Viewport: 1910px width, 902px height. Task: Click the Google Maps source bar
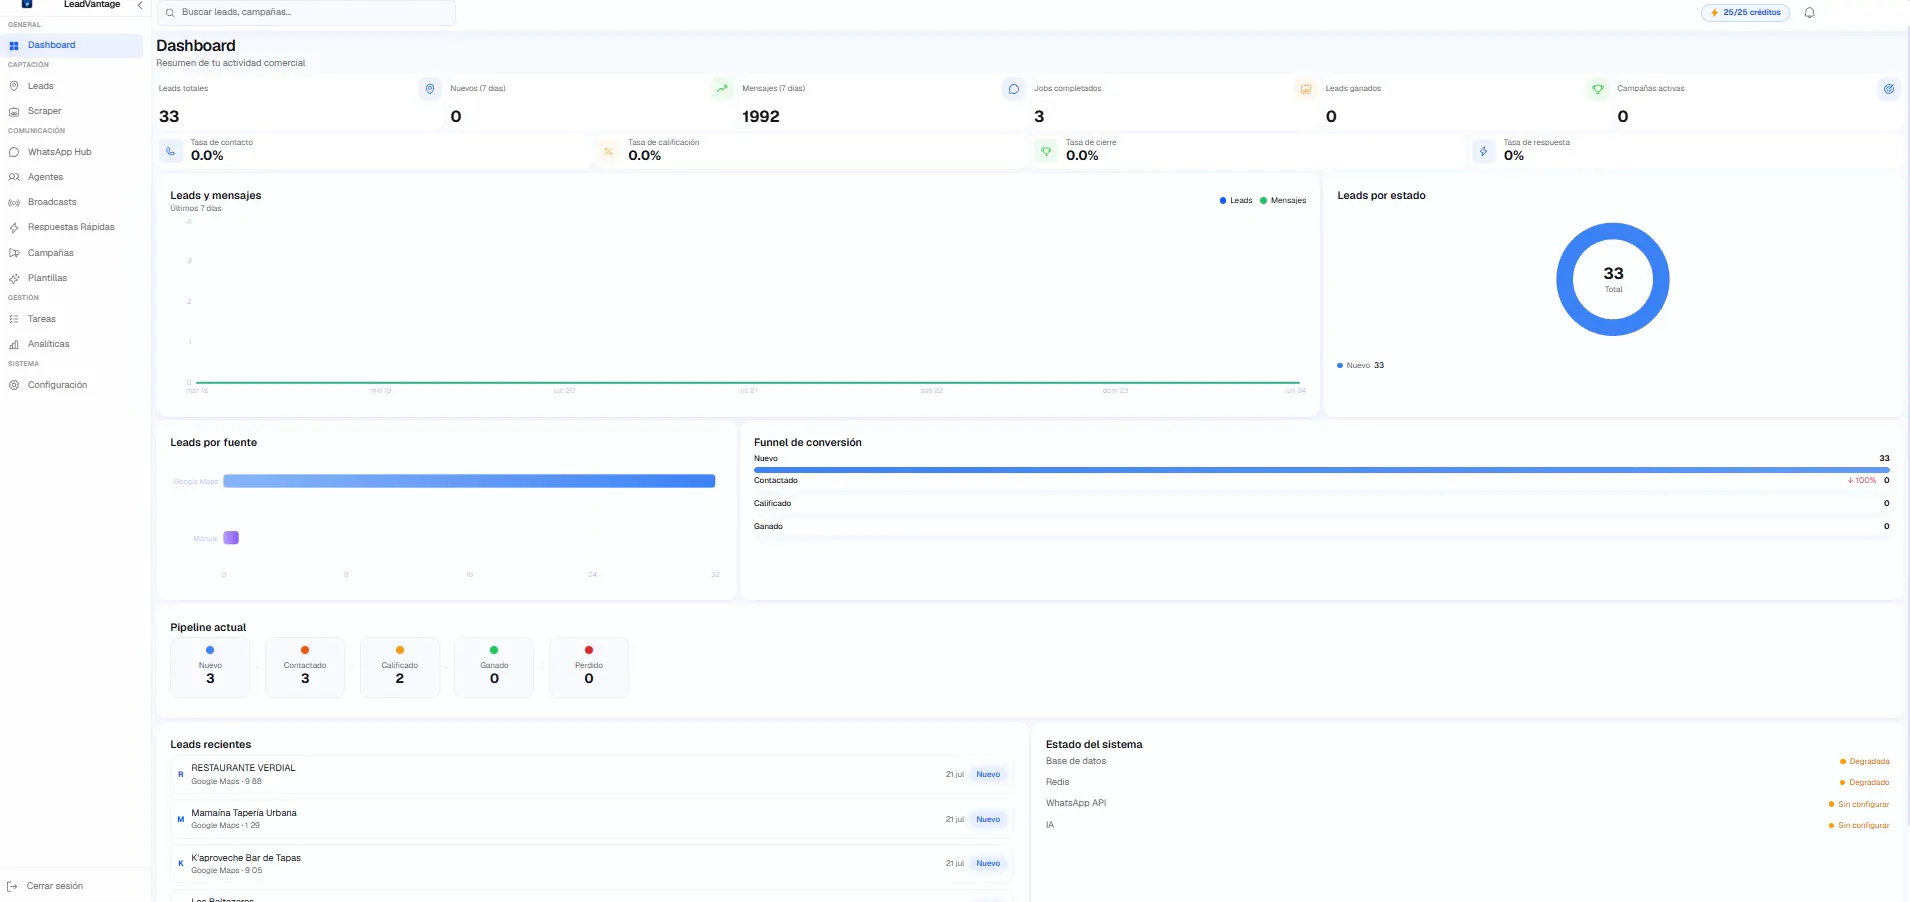[469, 481]
